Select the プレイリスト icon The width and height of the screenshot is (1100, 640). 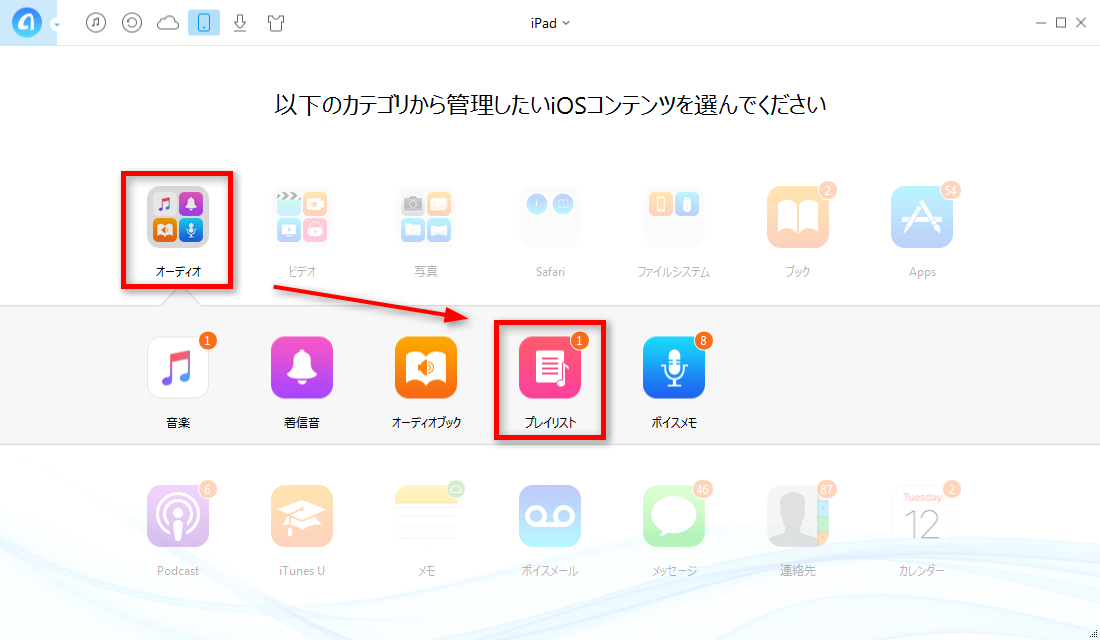tap(550, 368)
